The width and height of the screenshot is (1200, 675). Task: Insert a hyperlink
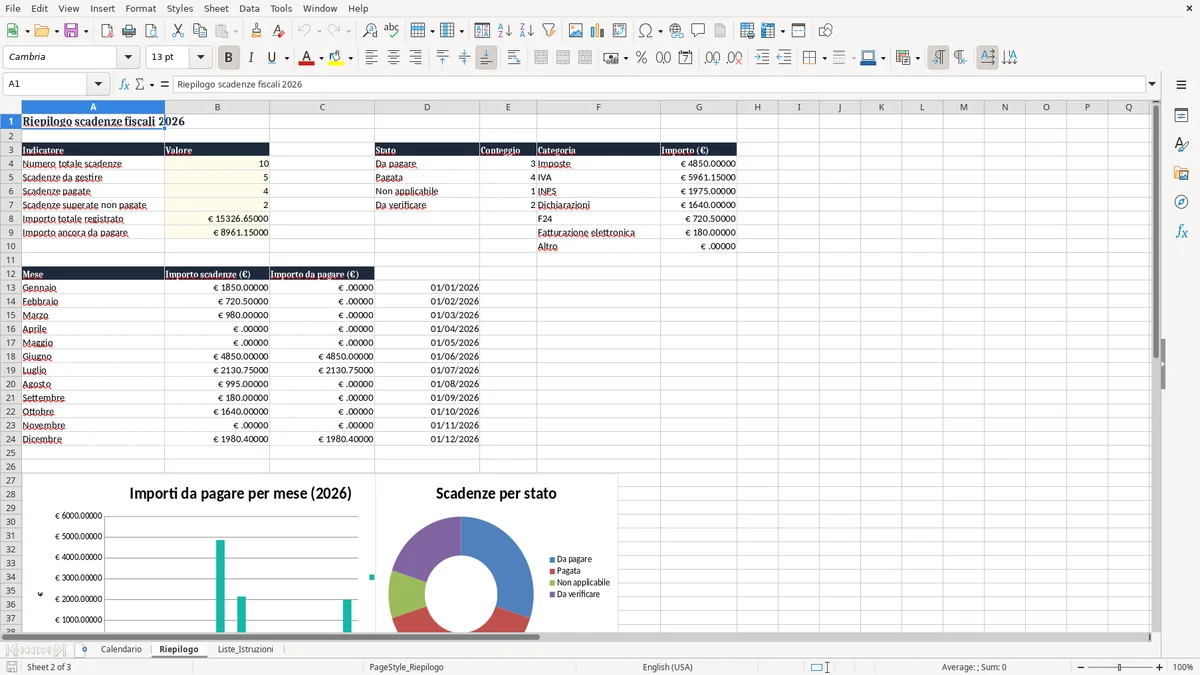click(677, 31)
